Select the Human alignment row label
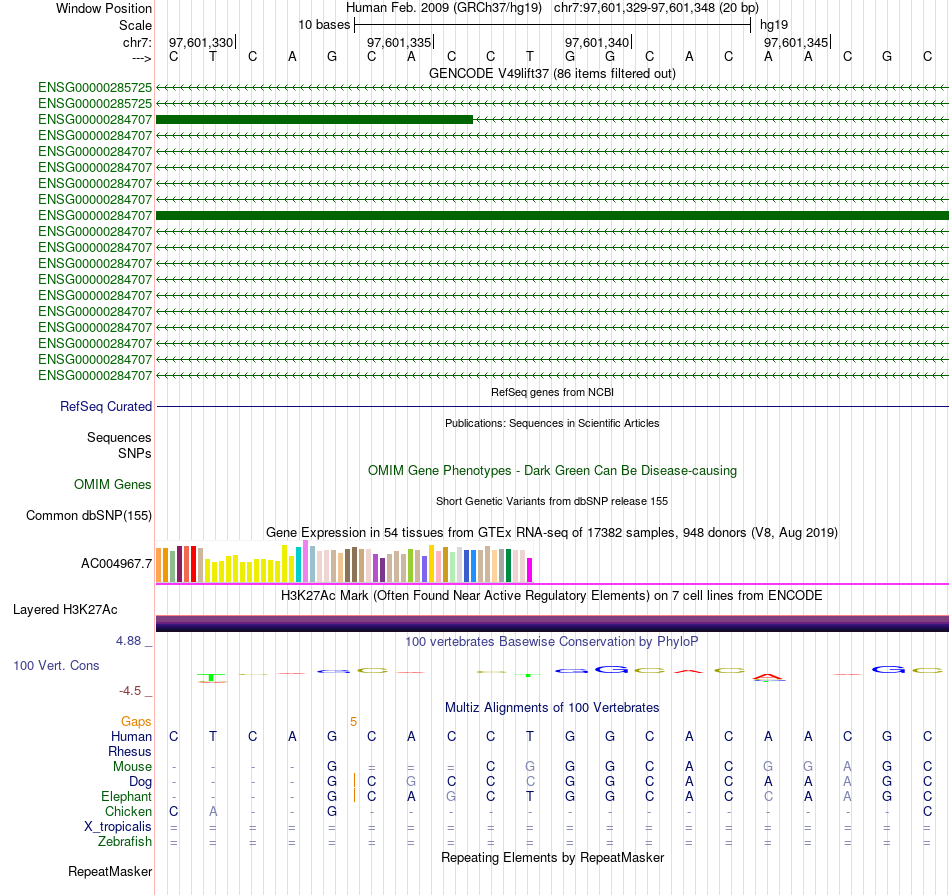This screenshot has width=950, height=895. click(131, 736)
